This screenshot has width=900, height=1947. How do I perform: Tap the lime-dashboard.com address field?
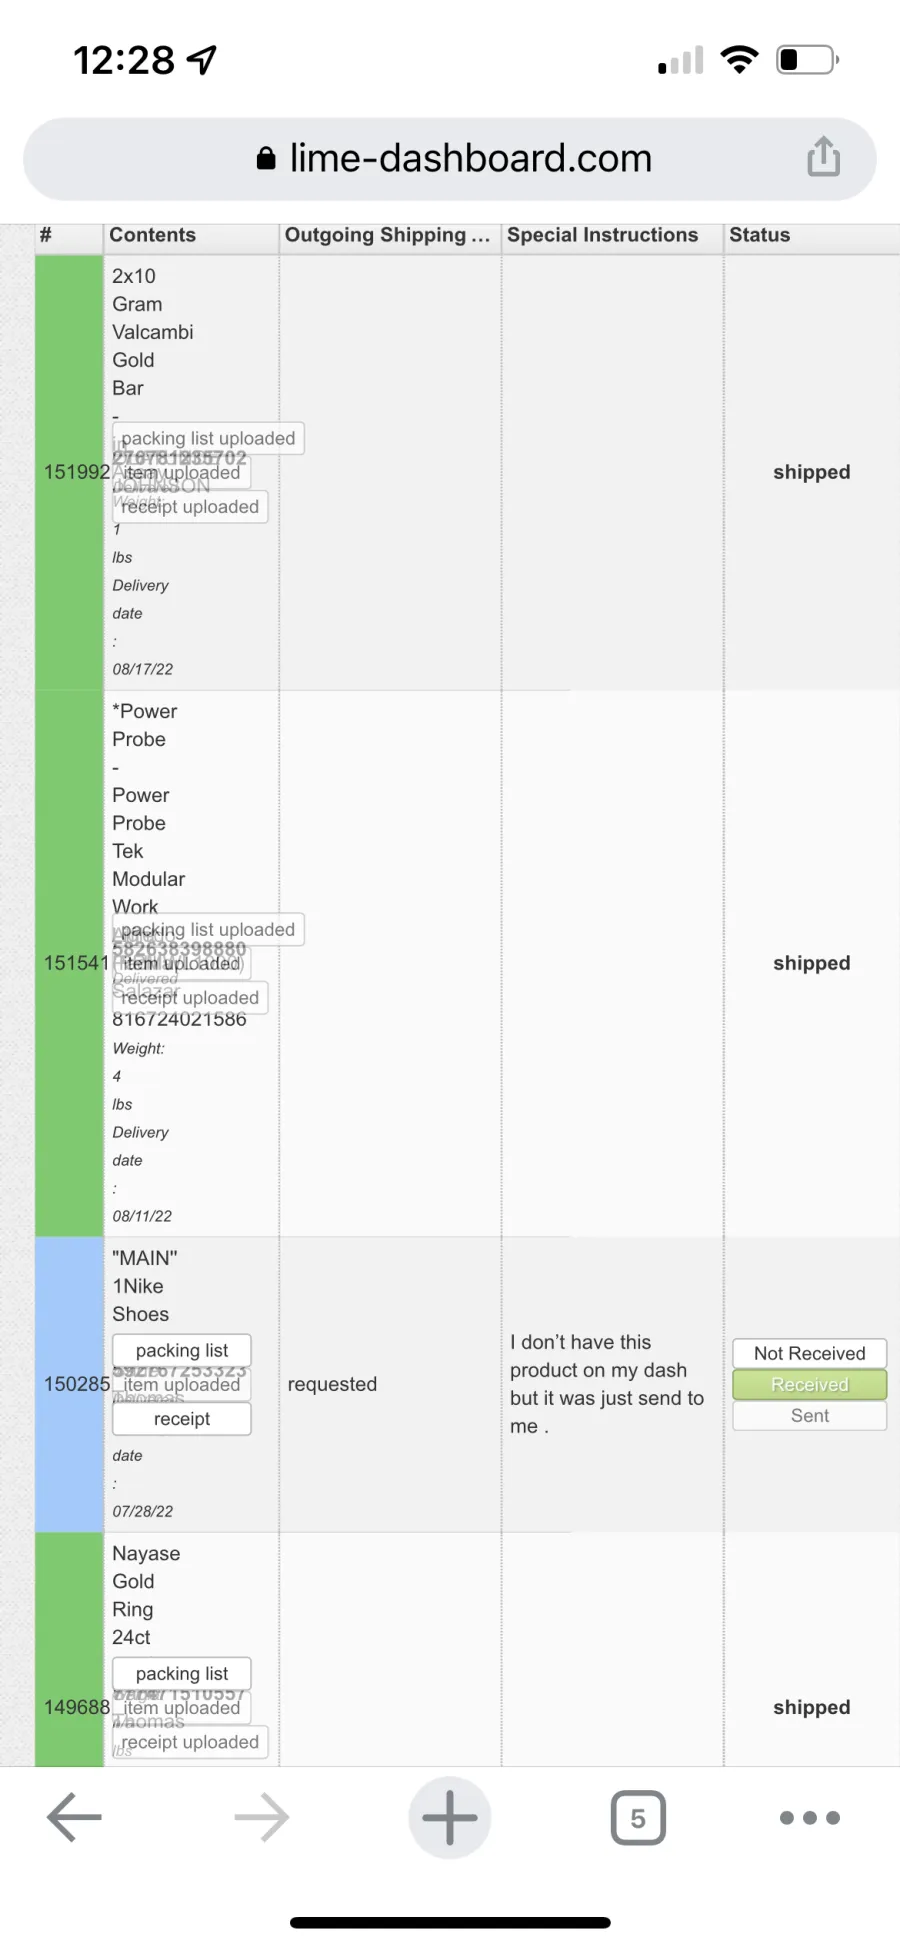[450, 159]
